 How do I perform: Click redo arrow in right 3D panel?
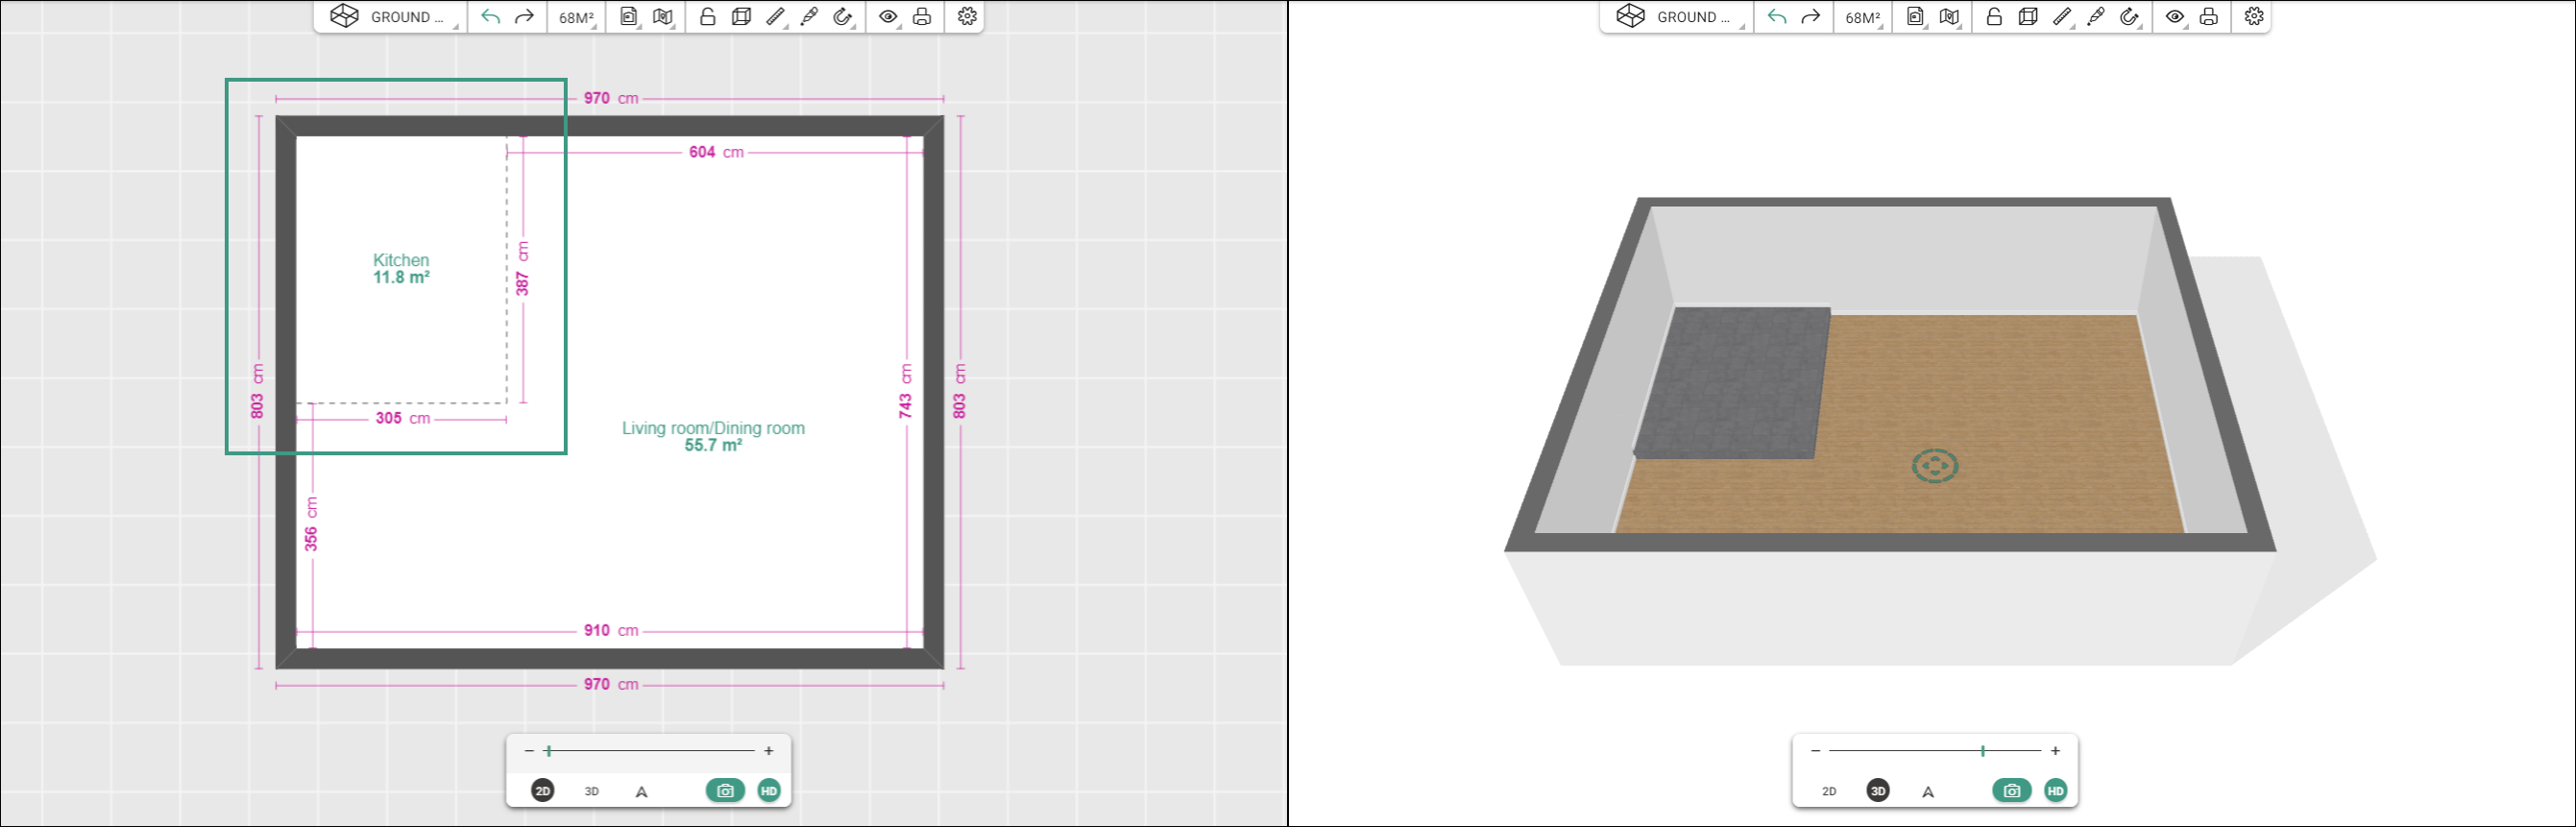point(1810,17)
